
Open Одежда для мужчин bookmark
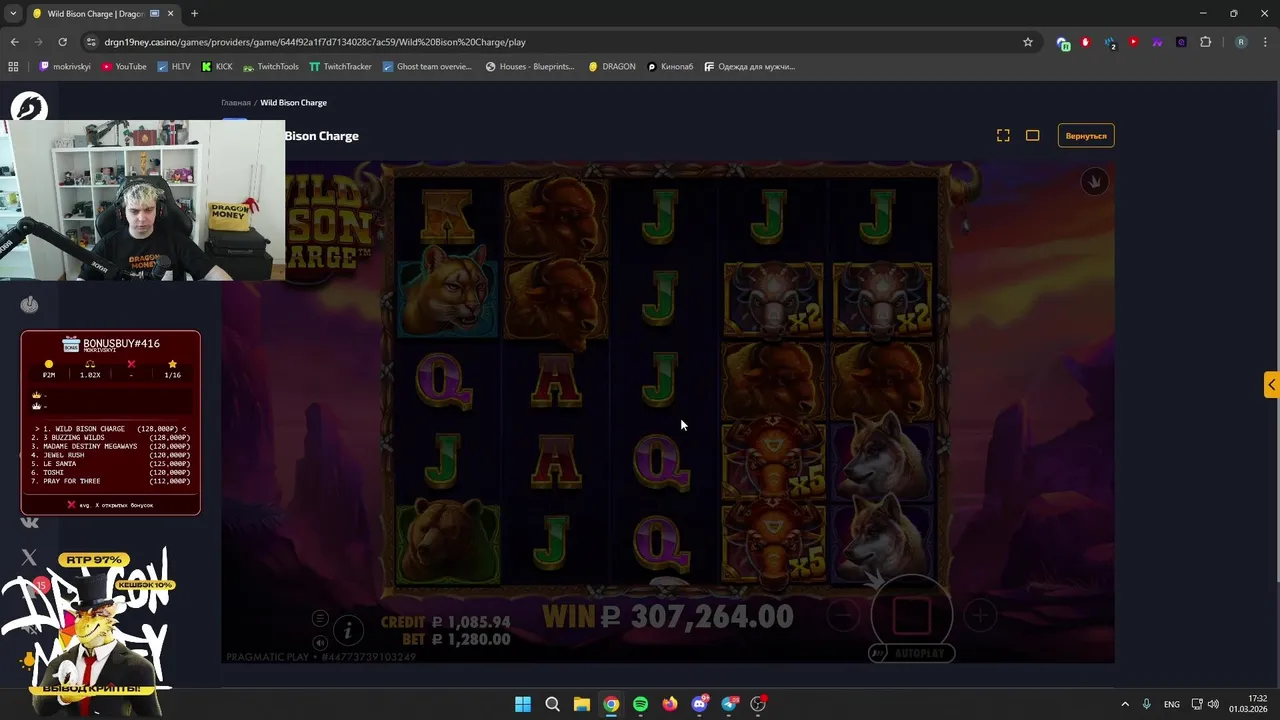click(750, 67)
